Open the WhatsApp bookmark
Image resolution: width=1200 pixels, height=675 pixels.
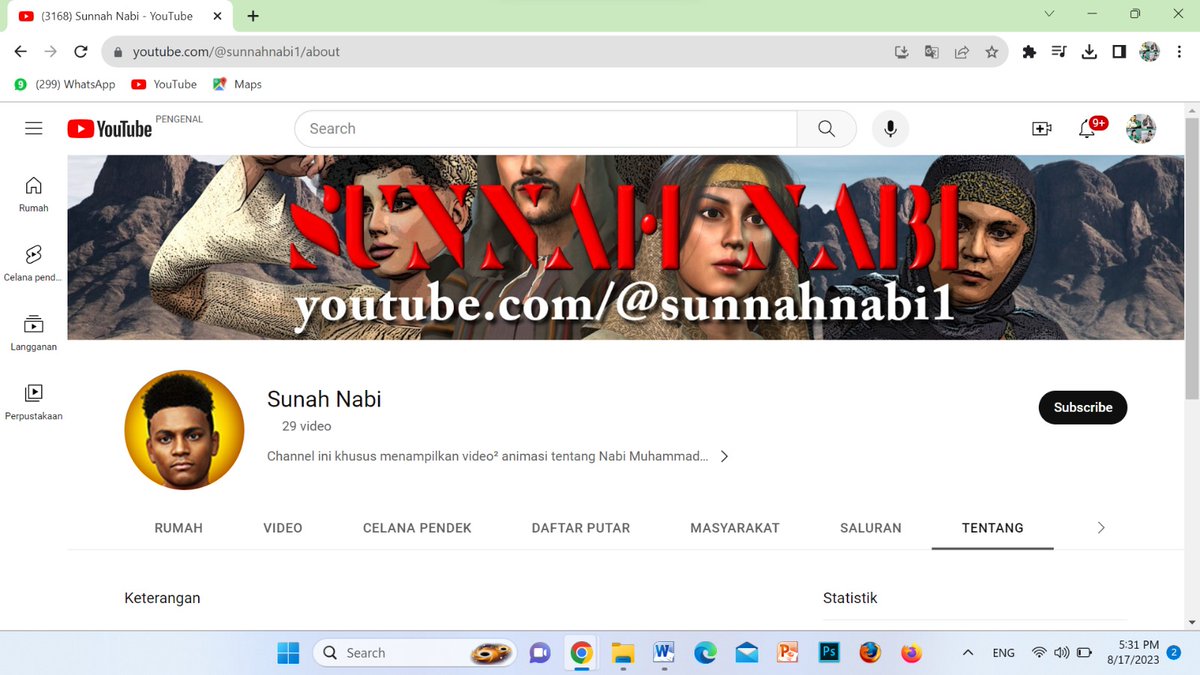tap(65, 84)
